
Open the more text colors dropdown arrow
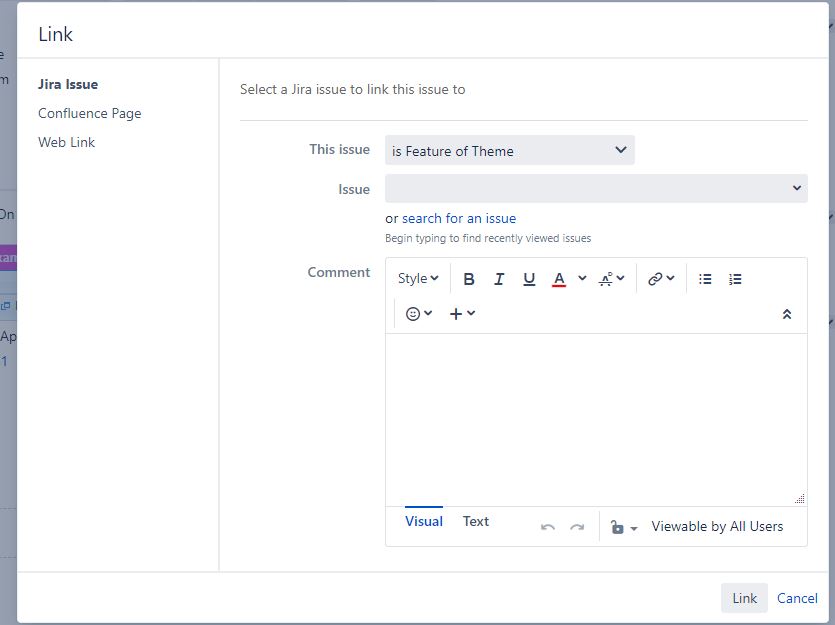tap(582, 278)
